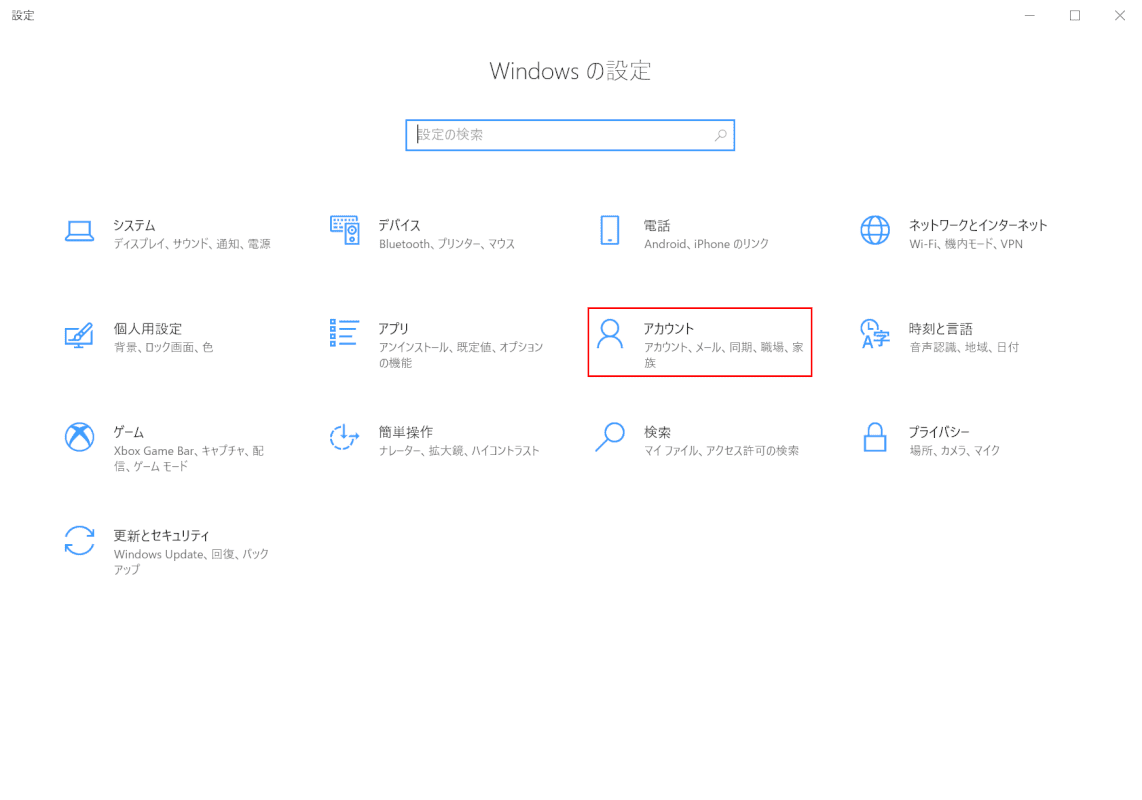The width and height of the screenshot is (1142, 800).
Task: Open the システム laptop icon
Action: (x=79, y=231)
